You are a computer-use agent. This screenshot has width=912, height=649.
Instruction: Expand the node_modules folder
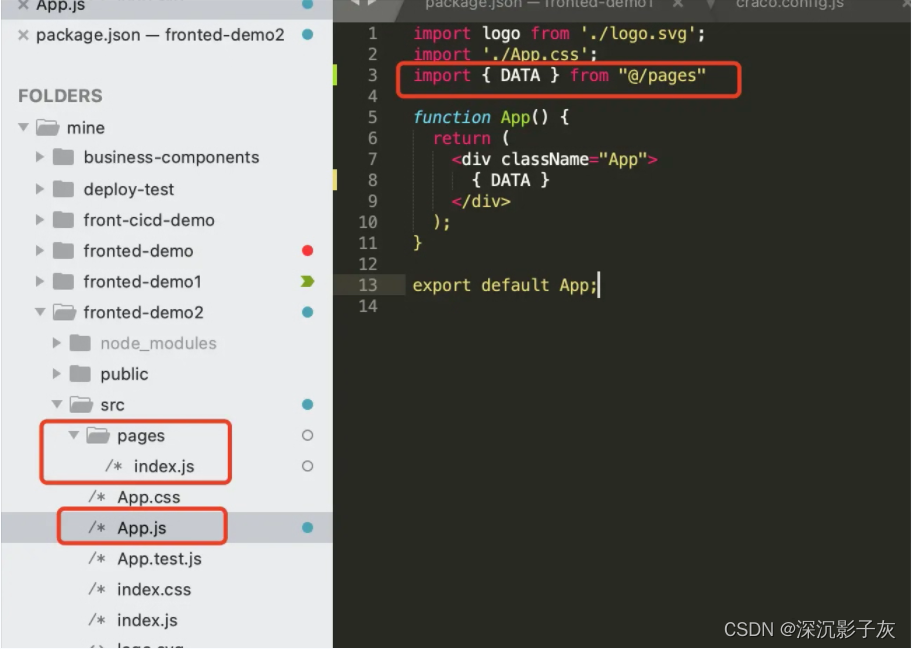pos(56,343)
